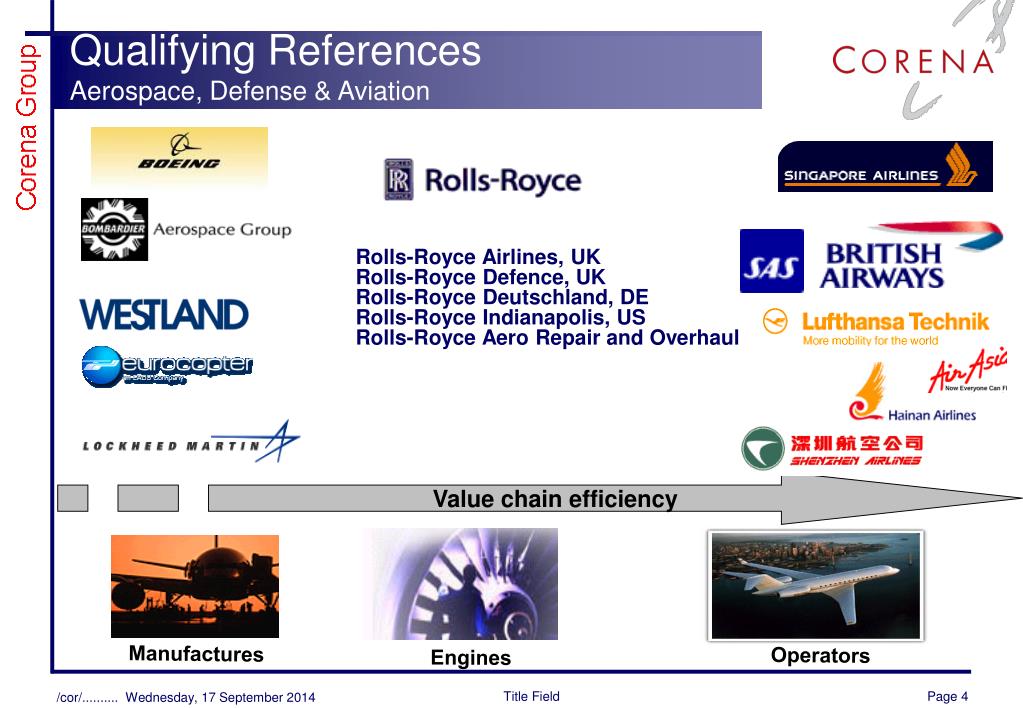
Task: Click the Aerospace Group text
Action: 222,230
